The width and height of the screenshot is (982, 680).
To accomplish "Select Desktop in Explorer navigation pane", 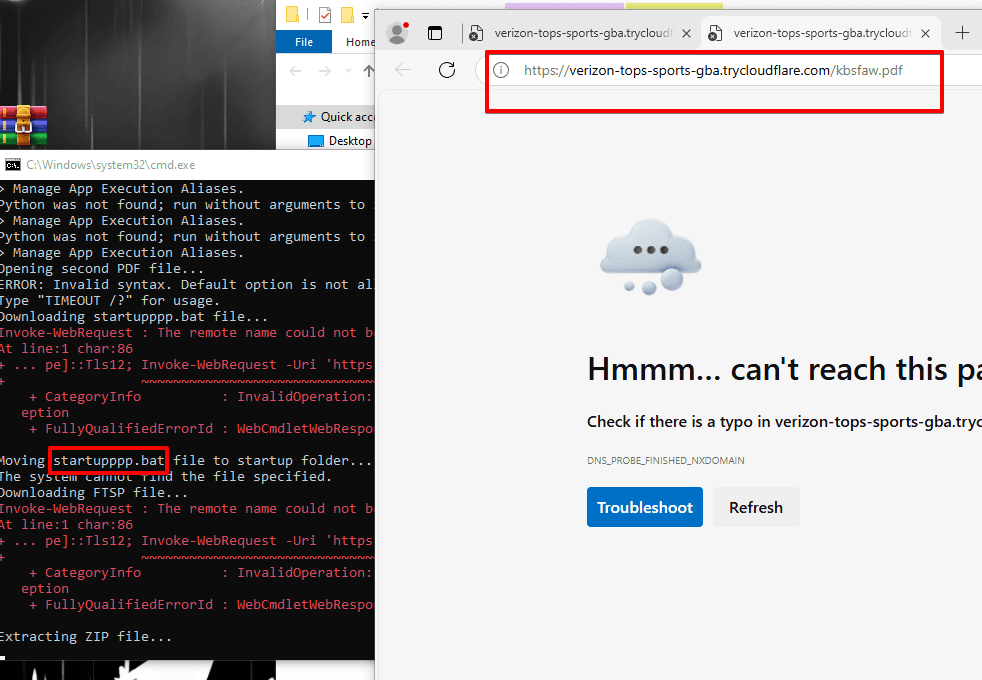I will [349, 141].
